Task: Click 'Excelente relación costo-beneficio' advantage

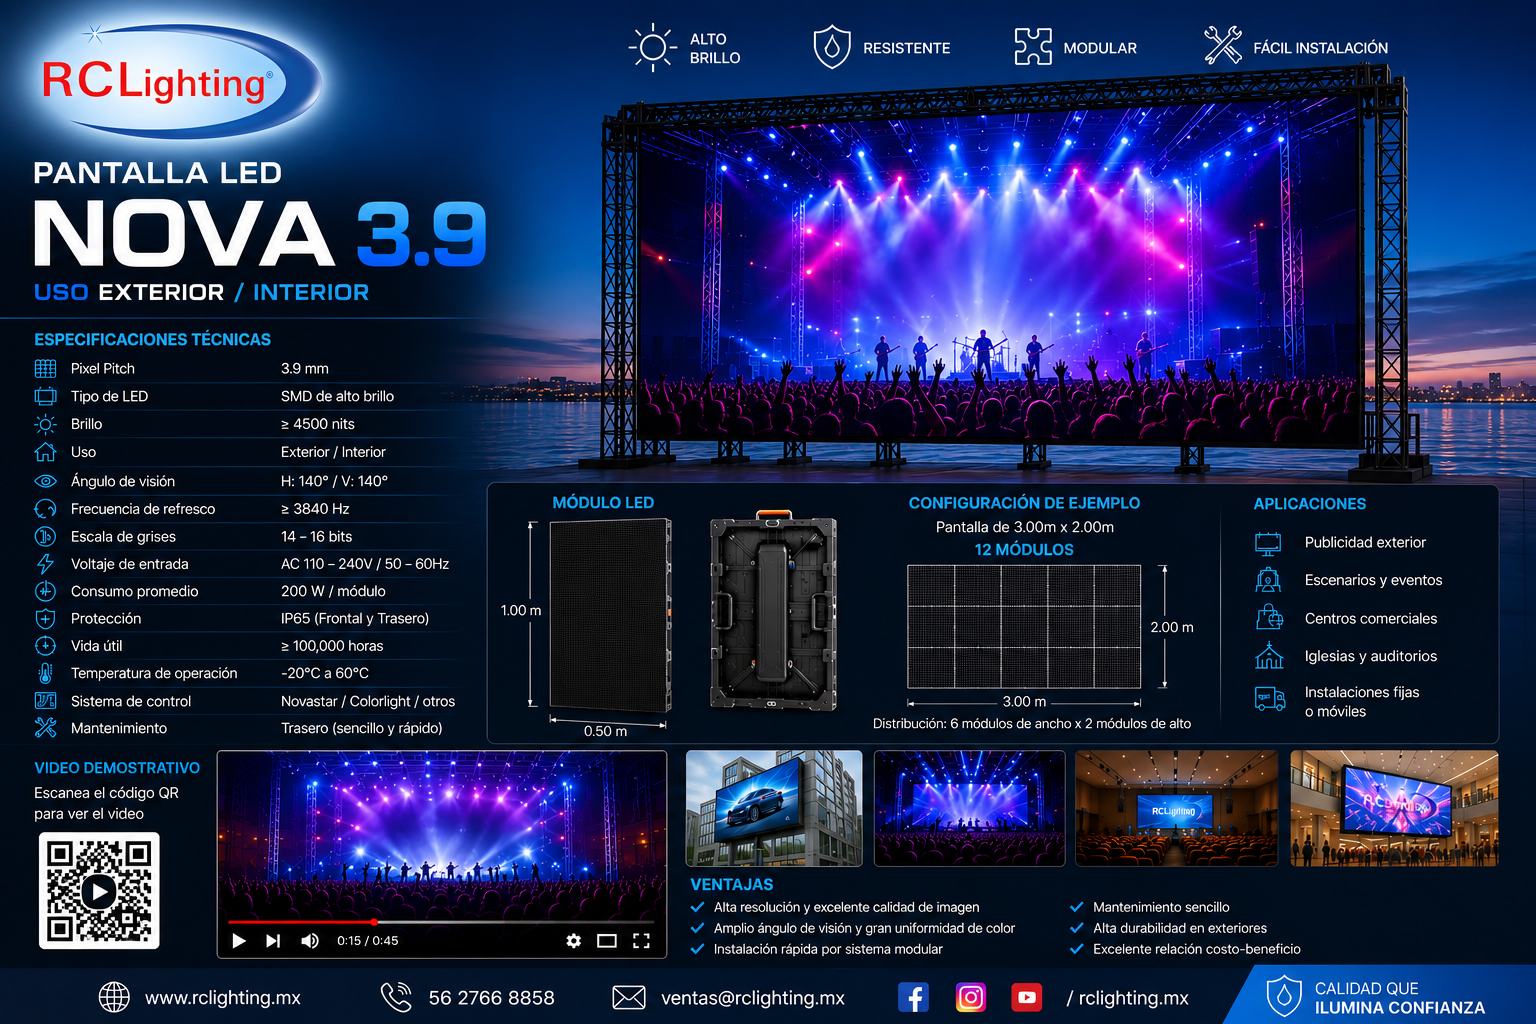Action: [x=1197, y=949]
